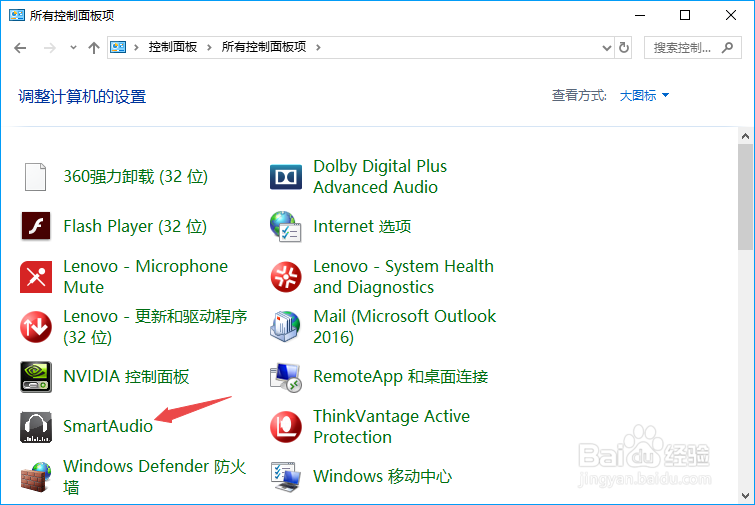This screenshot has width=755, height=505.
Task: Click the Windows 移动中心 icon
Action: tap(286, 477)
